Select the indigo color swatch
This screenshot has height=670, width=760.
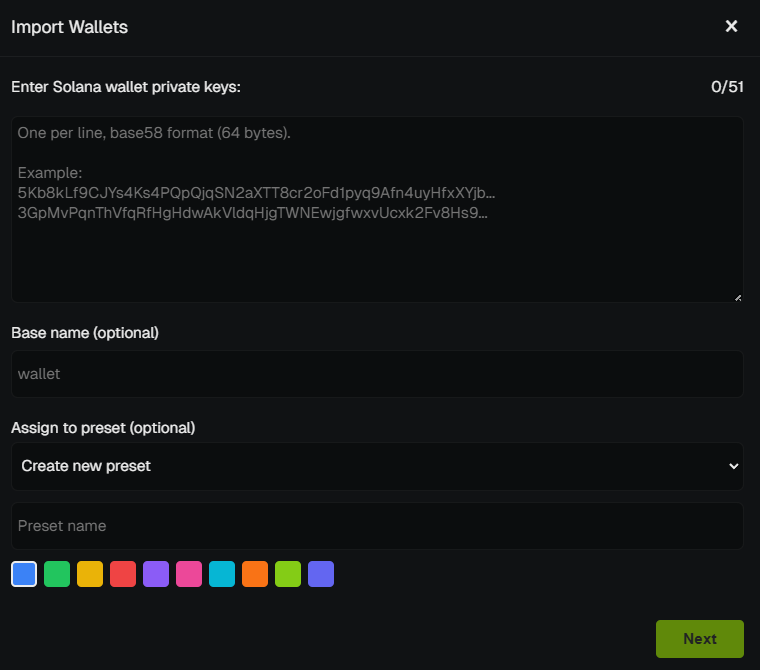pyautogui.click(x=321, y=574)
